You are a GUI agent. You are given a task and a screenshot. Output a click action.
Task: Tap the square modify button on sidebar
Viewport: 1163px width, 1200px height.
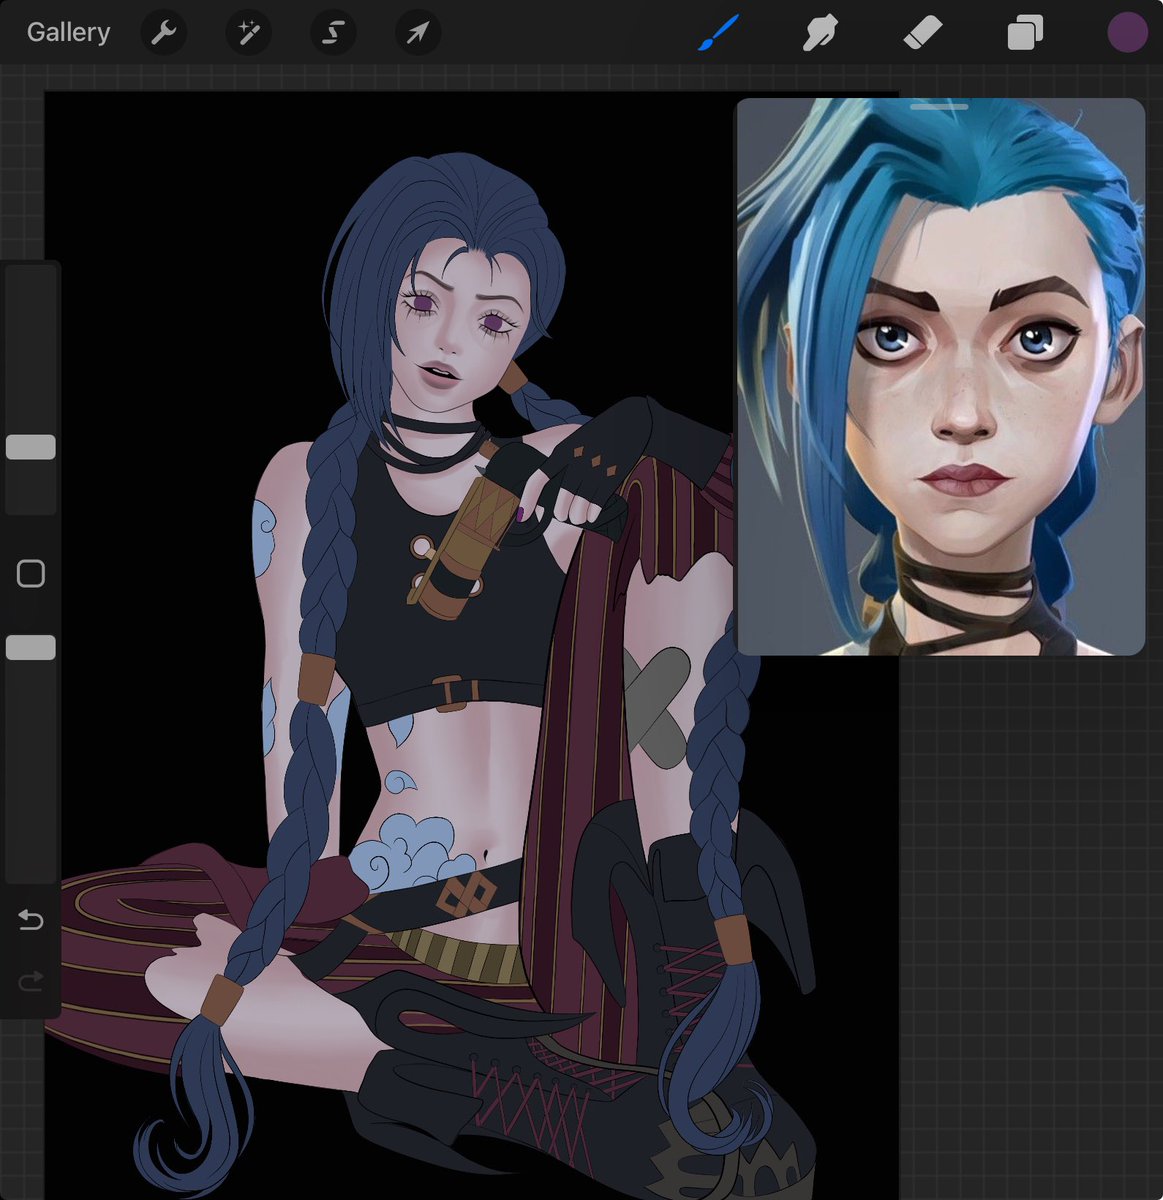tap(31, 574)
